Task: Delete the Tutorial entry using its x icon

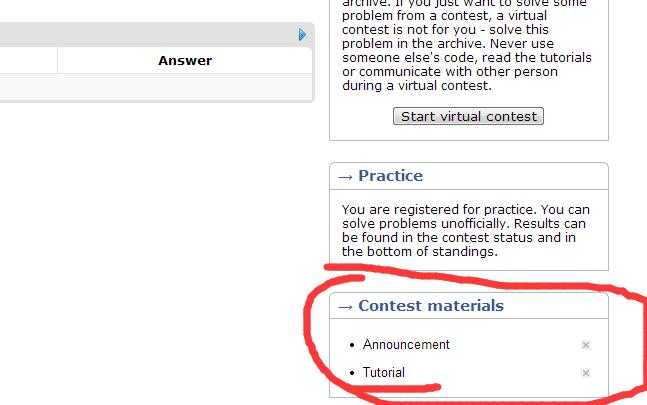Action: click(x=586, y=373)
